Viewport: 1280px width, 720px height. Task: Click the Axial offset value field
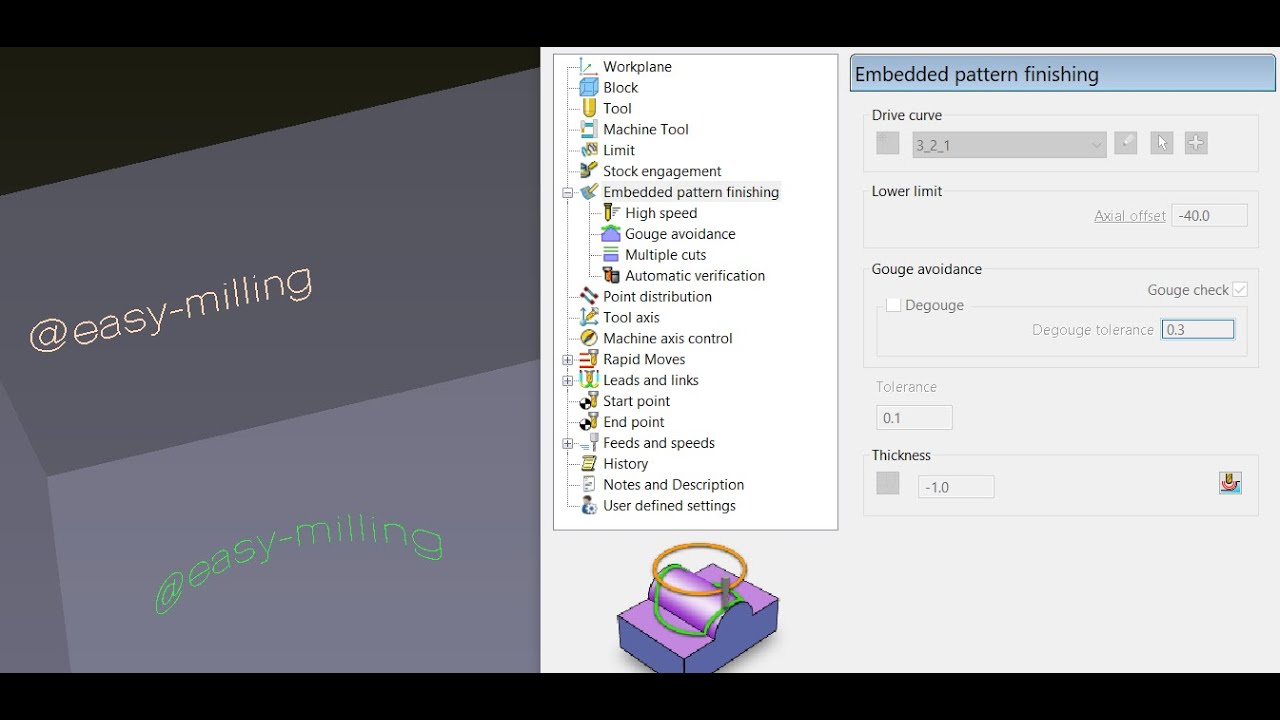coord(1209,215)
